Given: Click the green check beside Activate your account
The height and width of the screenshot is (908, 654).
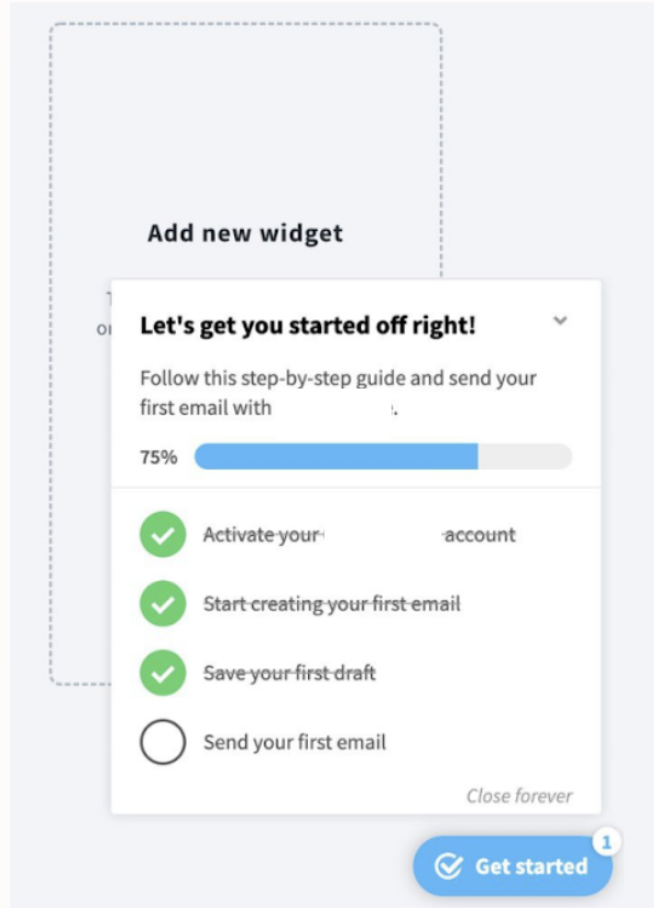Looking at the screenshot, I should tap(163, 535).
